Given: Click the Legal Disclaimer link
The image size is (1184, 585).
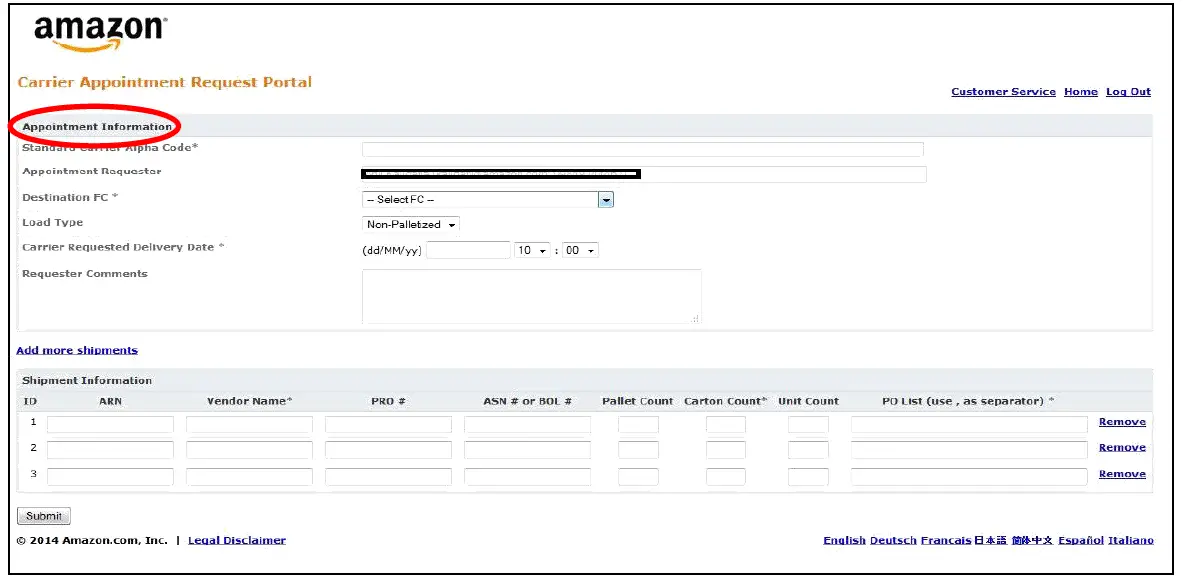Looking at the screenshot, I should pyautogui.click(x=236, y=540).
